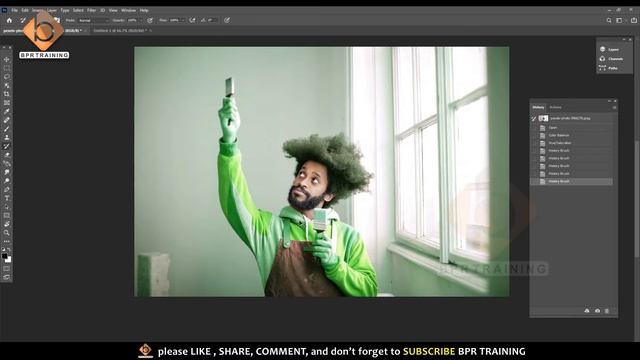Screen dimensions: 640x360
Task: Select the Dodge tool
Action: pos(7,181)
